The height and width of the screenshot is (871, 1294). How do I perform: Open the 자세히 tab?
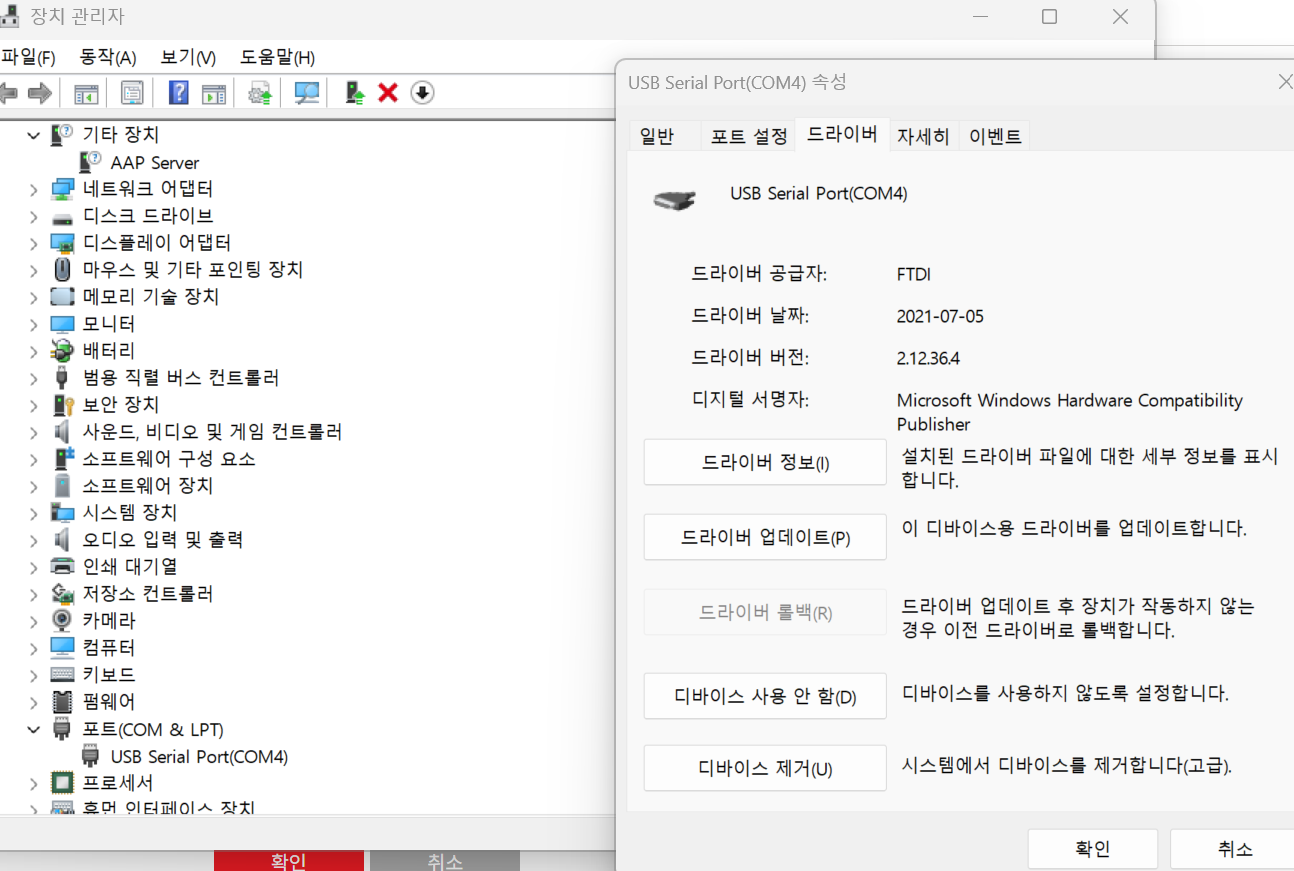923,137
